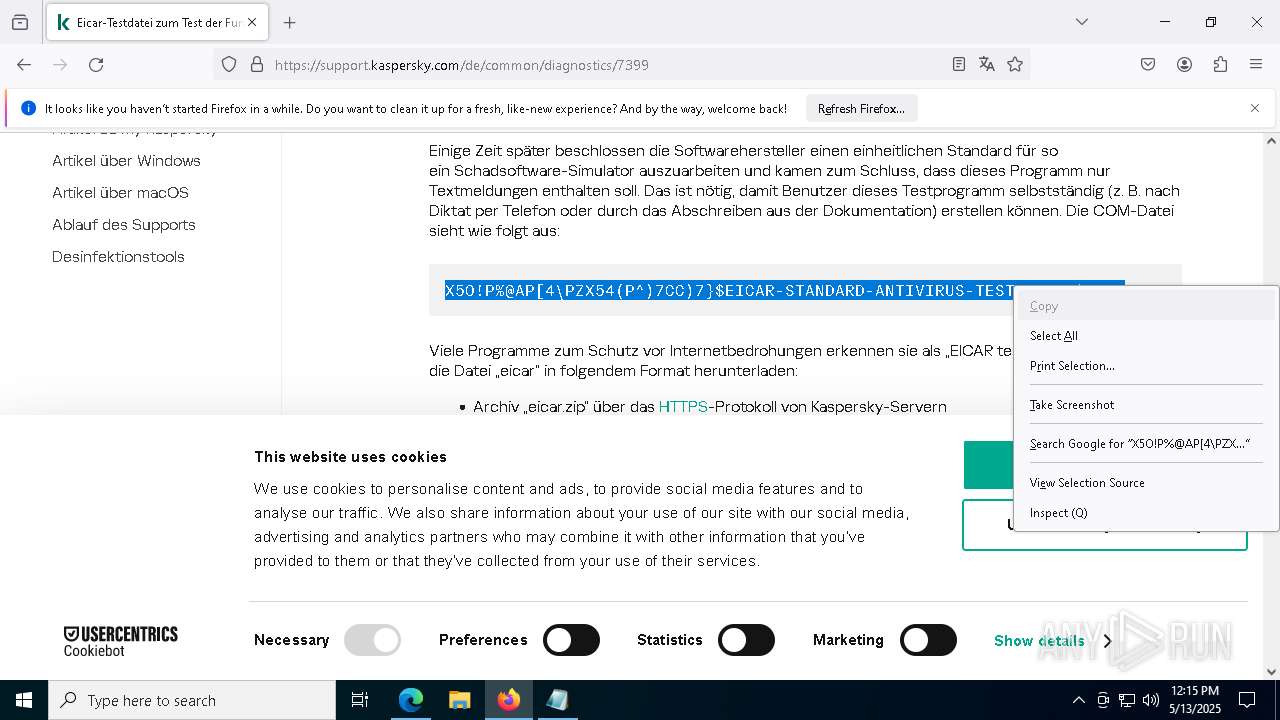Open extensions puzzle icon
The image size is (1280, 720).
(1220, 64)
